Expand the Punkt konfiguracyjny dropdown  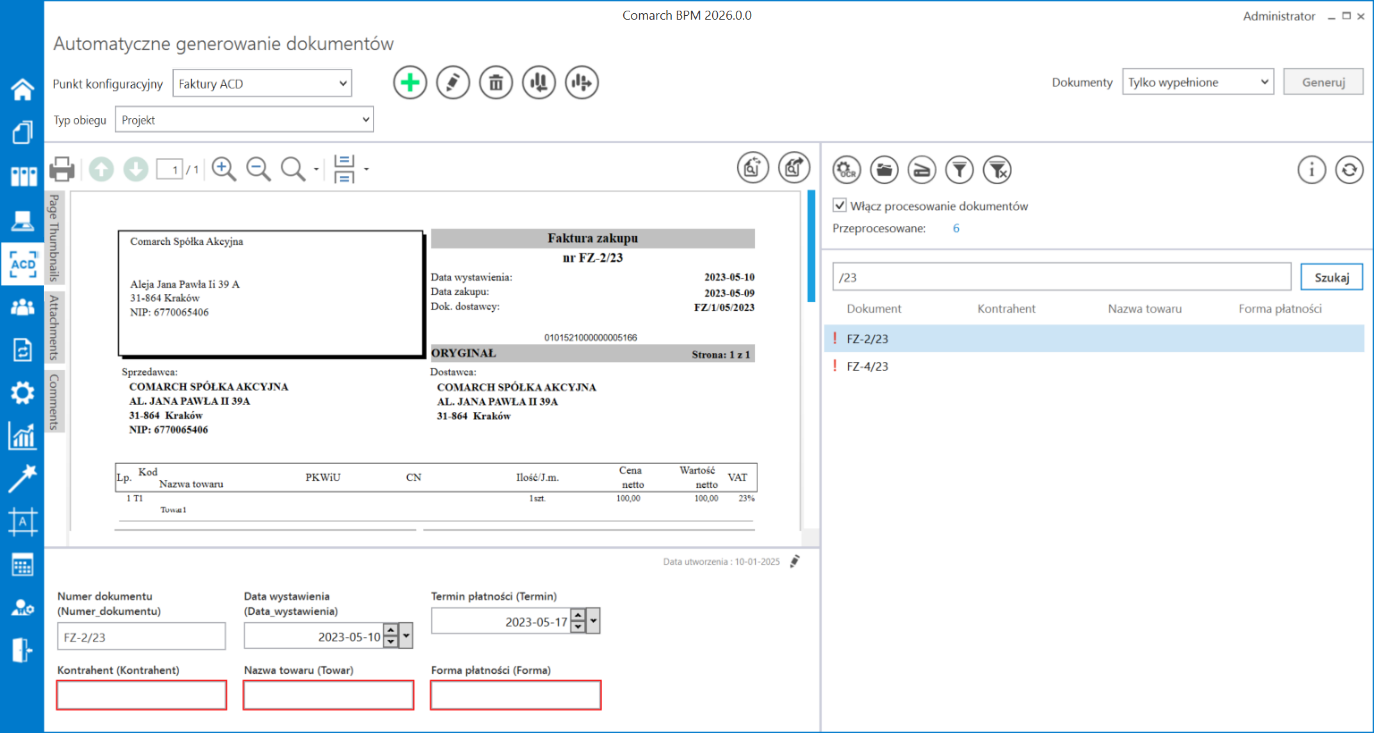pyautogui.click(x=342, y=84)
